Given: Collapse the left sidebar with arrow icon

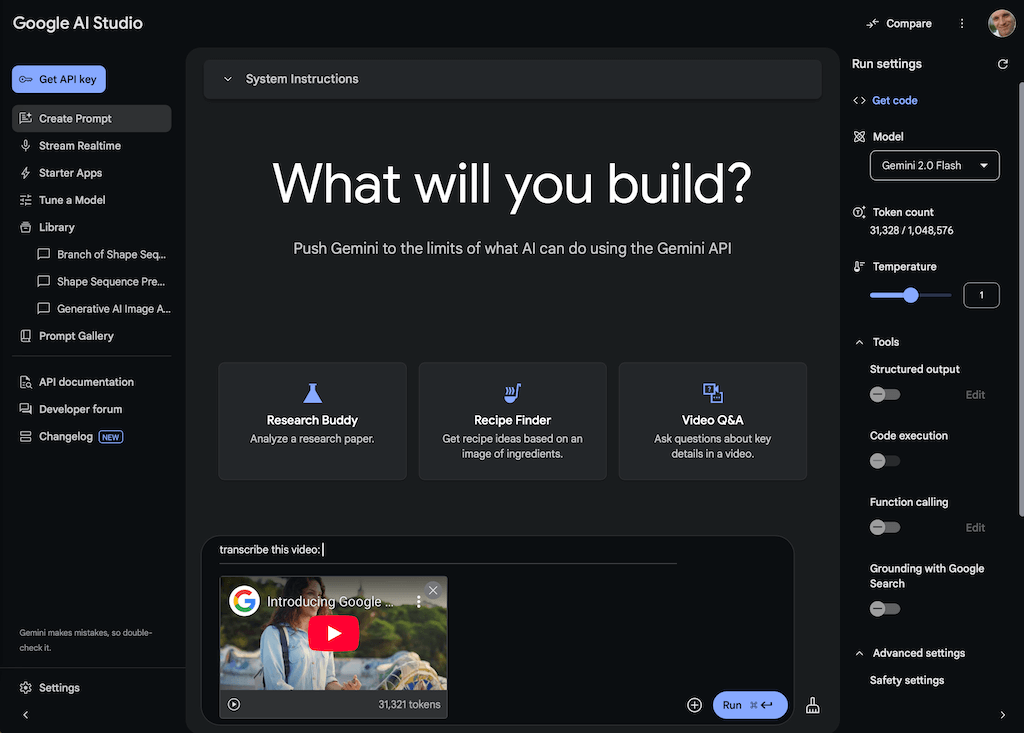Looking at the screenshot, I should pyautogui.click(x=25, y=715).
